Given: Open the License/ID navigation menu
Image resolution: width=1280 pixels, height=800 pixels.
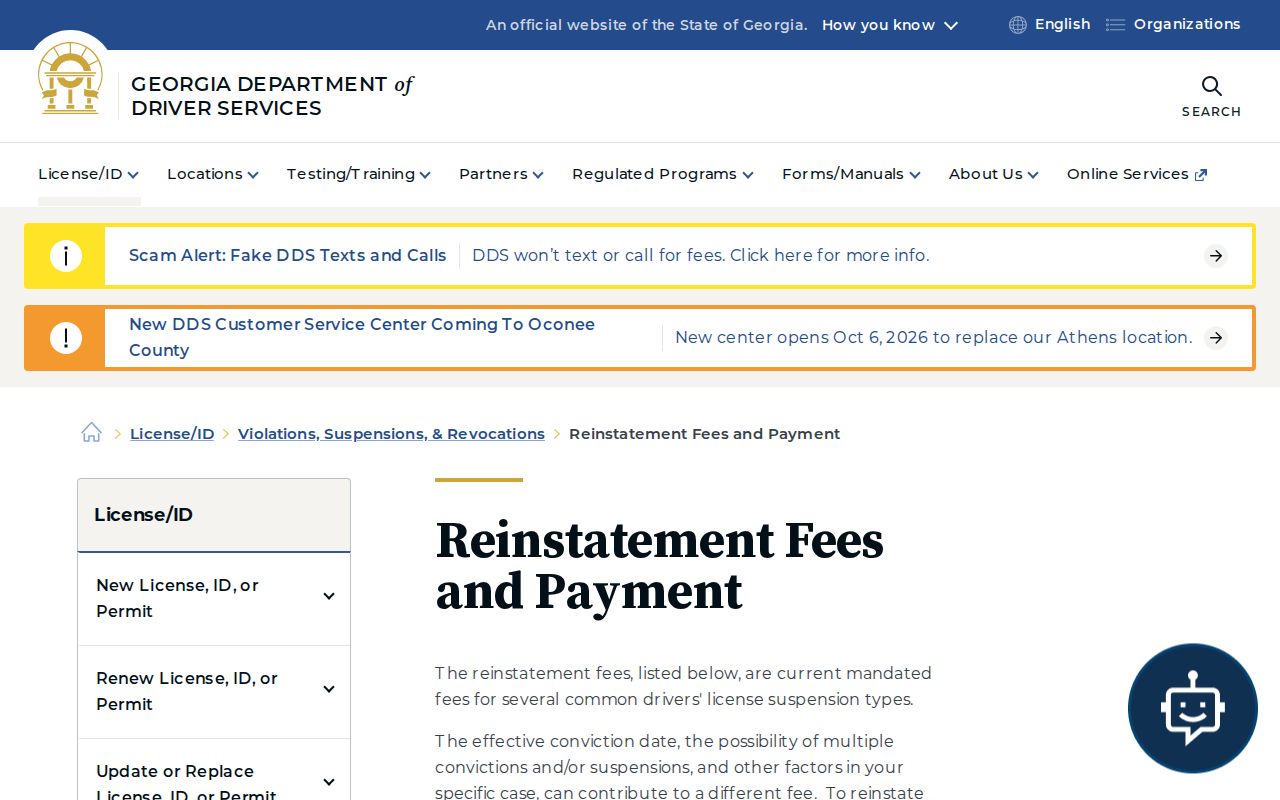Looking at the screenshot, I should tap(89, 174).
